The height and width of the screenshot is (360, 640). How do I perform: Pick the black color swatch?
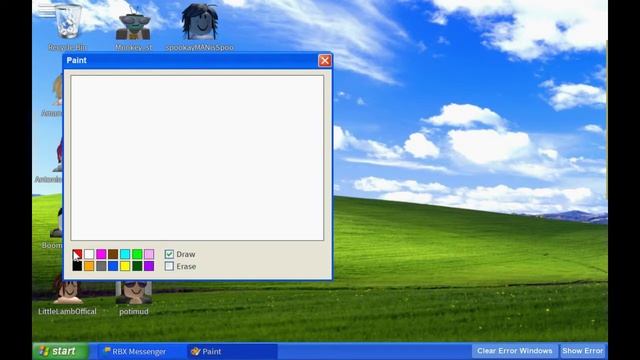click(x=77, y=266)
